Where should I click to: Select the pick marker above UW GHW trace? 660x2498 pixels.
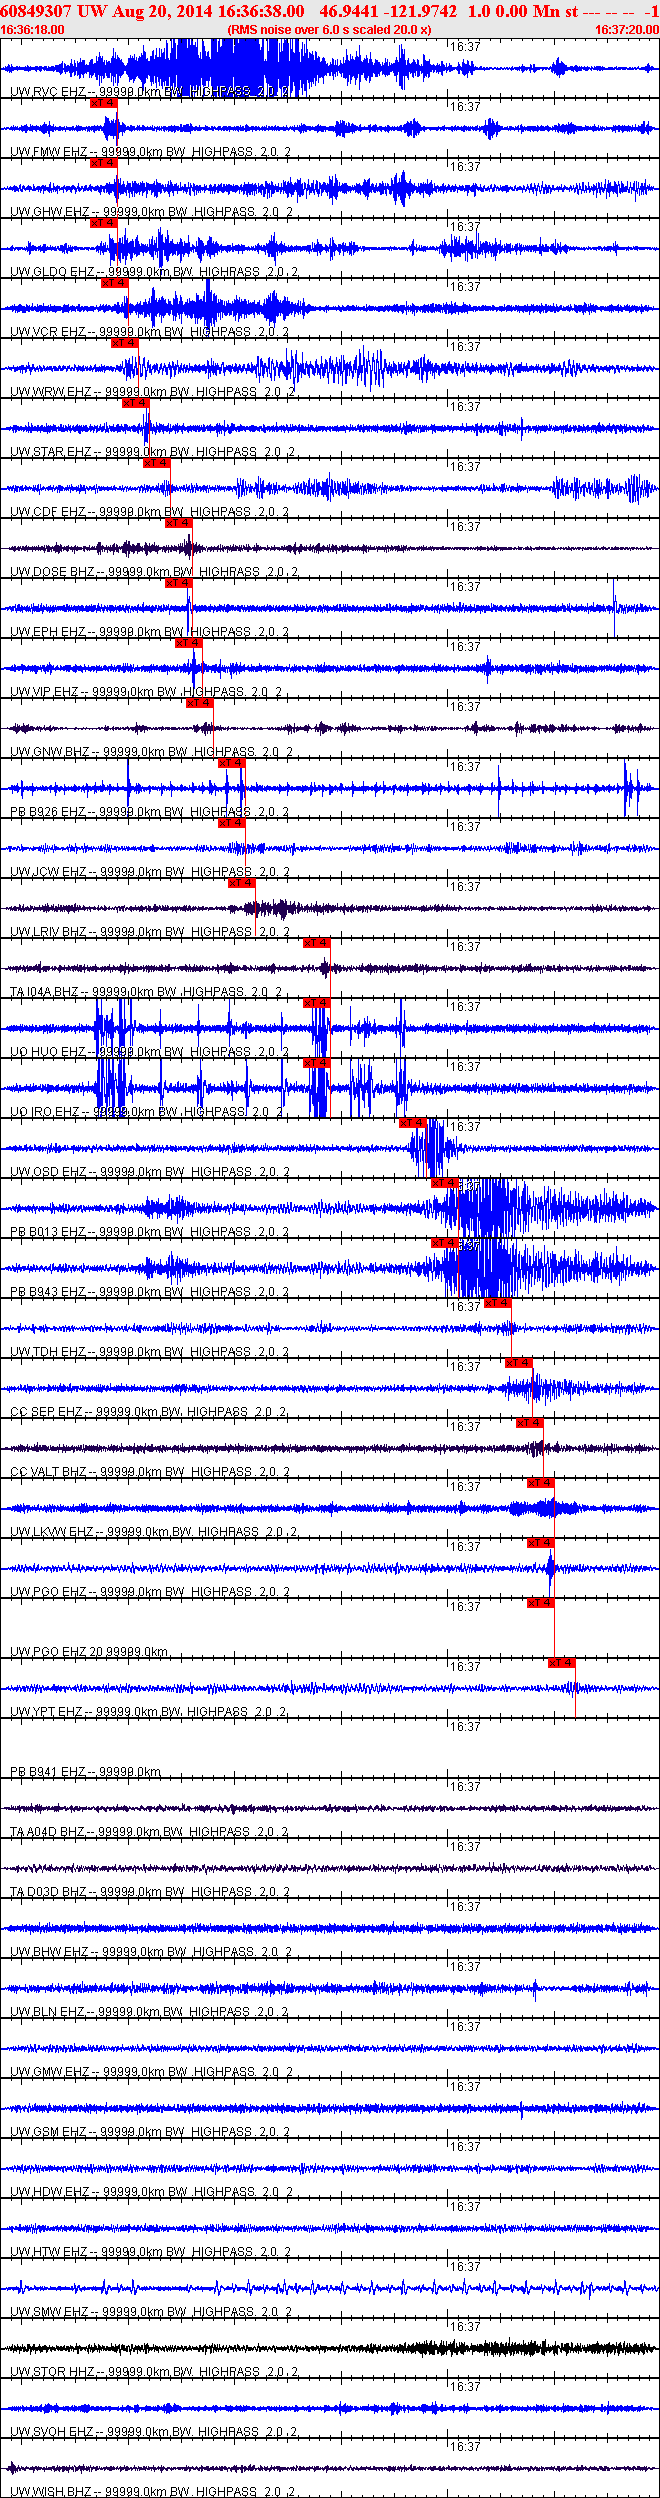pos(103,163)
